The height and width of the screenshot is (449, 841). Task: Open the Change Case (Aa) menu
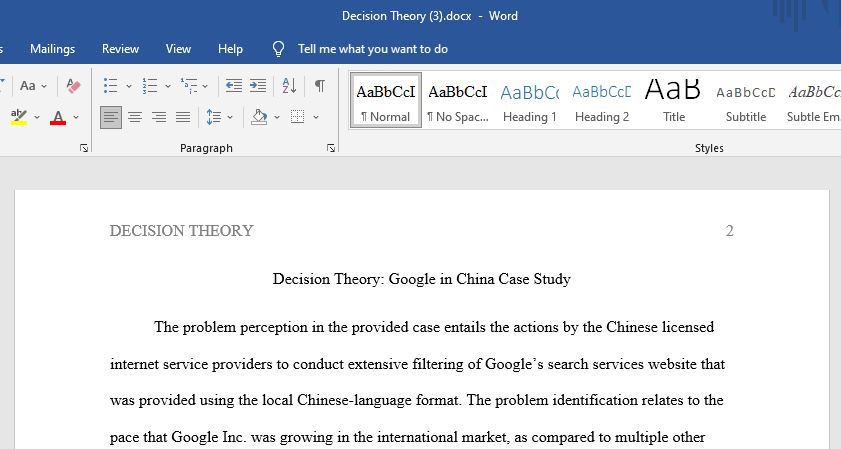pyautogui.click(x=33, y=86)
